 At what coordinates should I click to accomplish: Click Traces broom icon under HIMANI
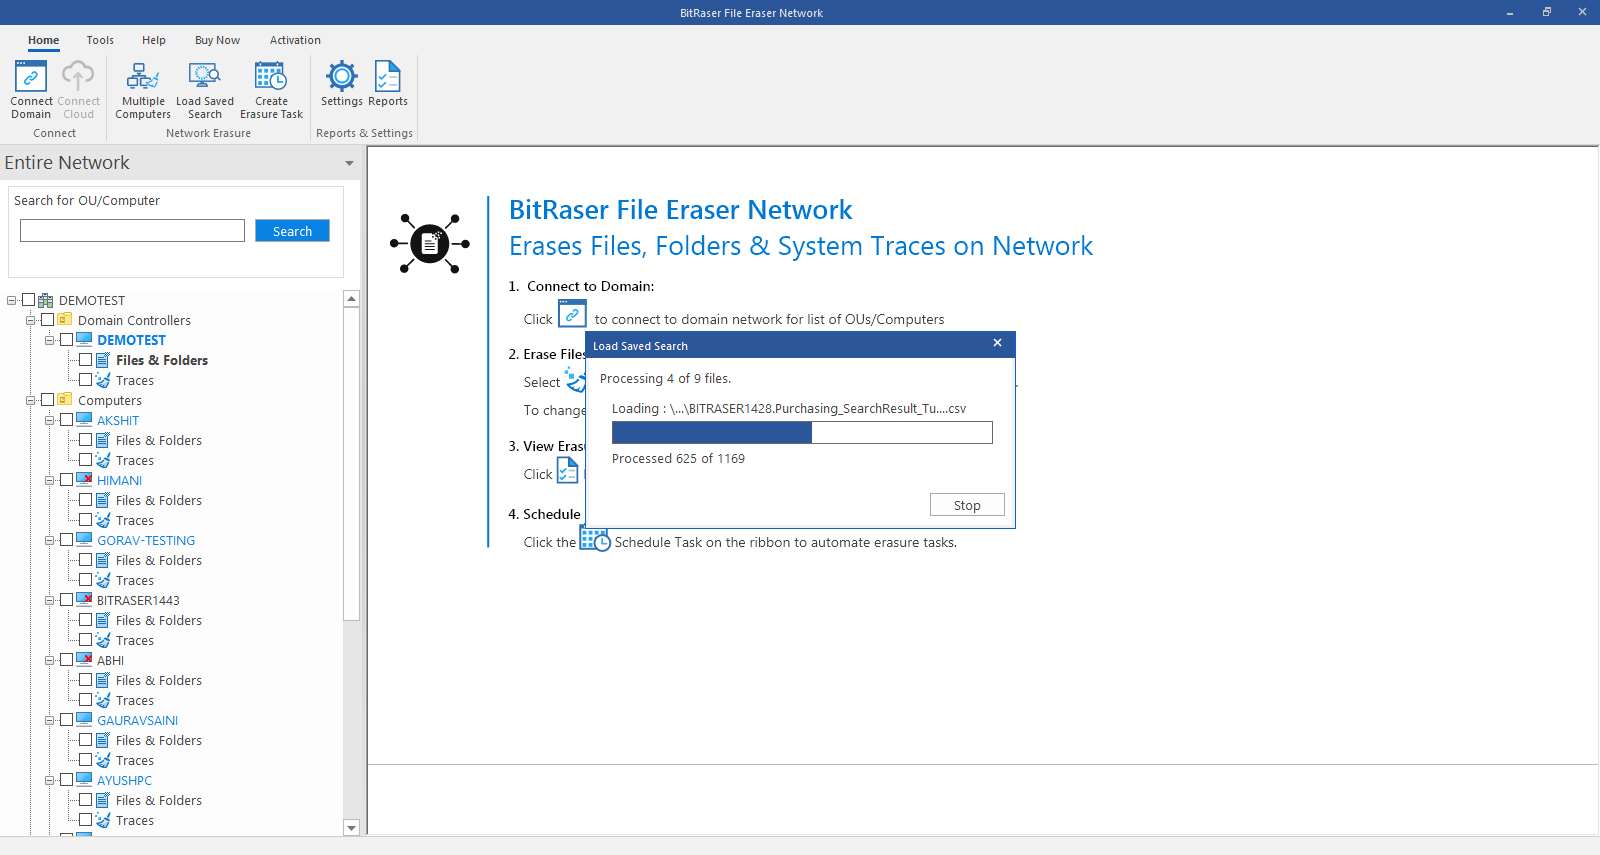point(103,520)
